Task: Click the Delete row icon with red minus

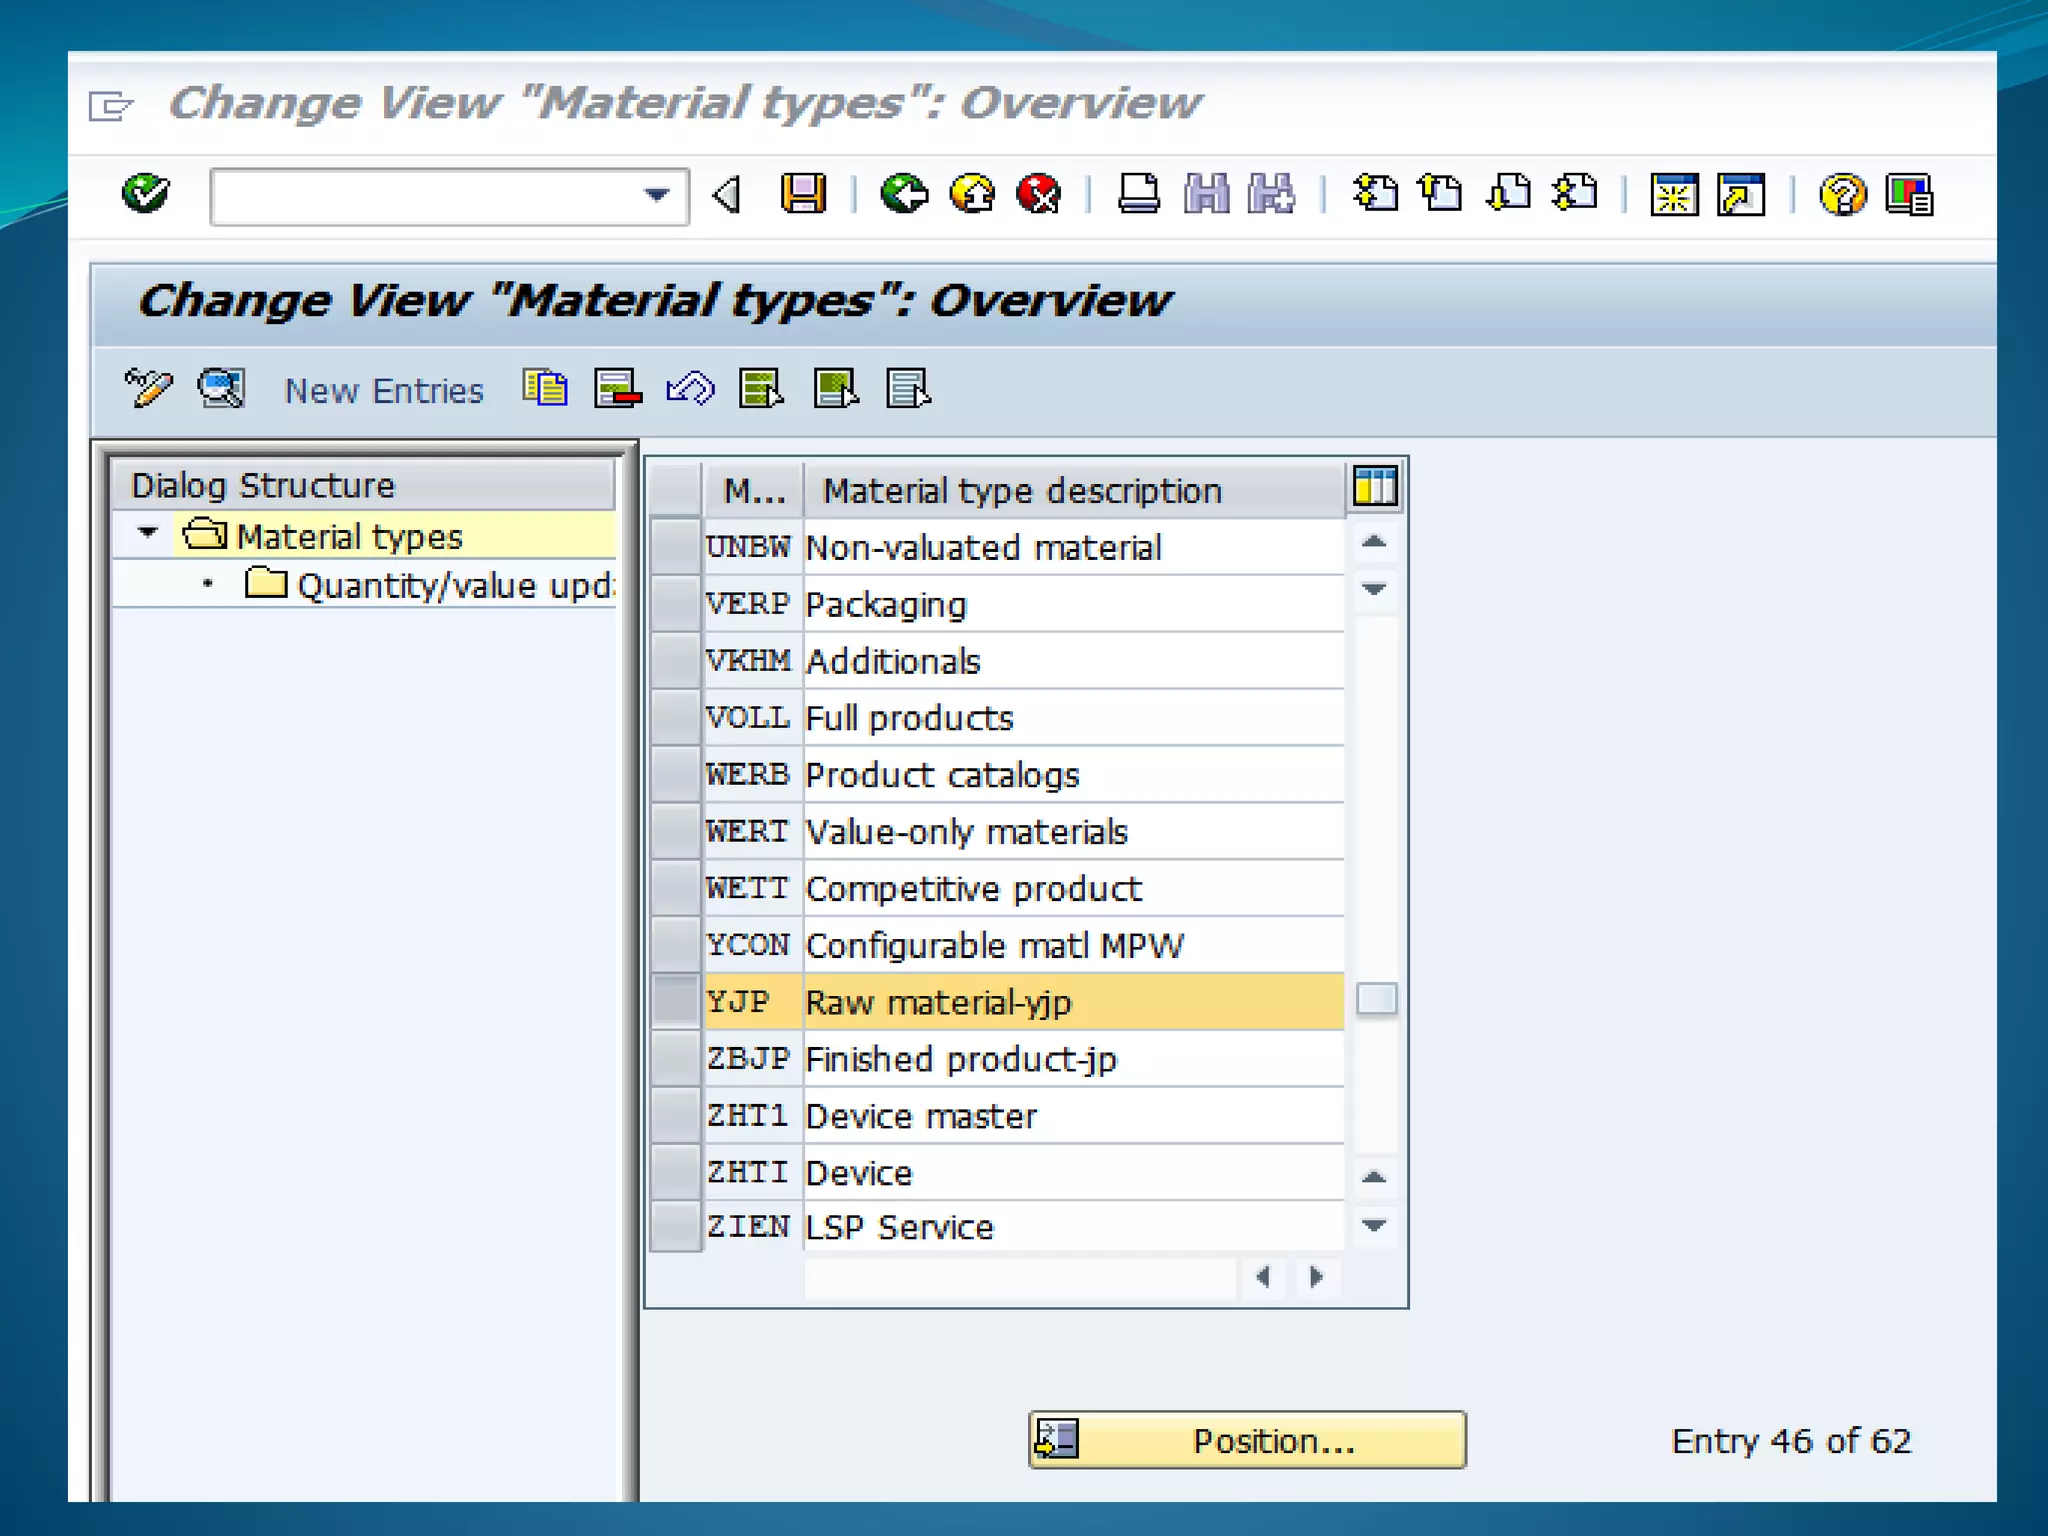Action: [x=617, y=388]
